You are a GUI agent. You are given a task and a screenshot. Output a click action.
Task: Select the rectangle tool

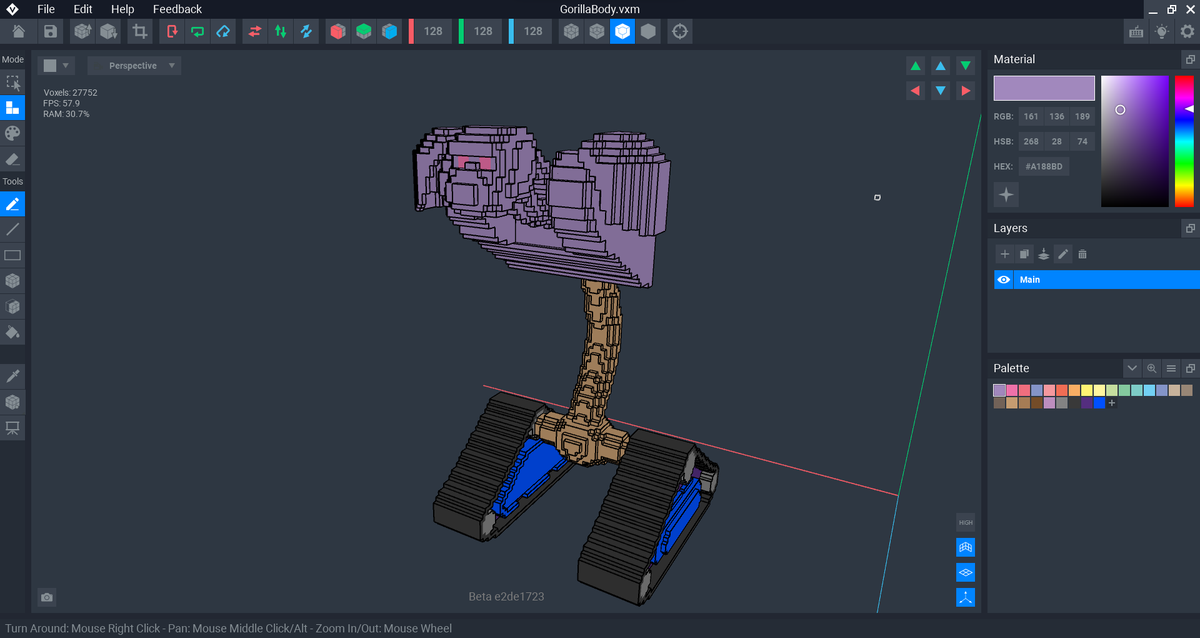click(x=13, y=256)
